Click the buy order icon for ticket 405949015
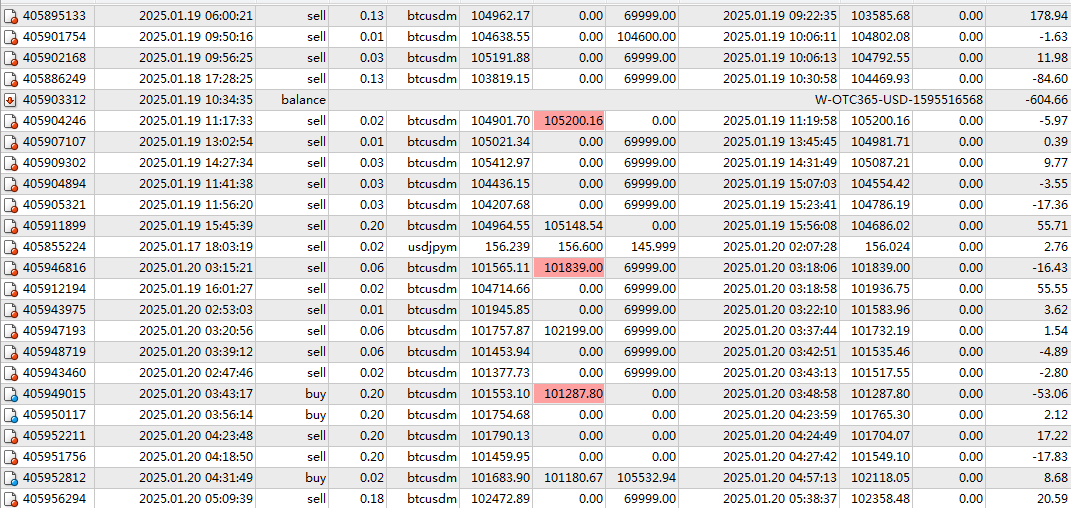This screenshot has width=1071, height=508. 10,394
